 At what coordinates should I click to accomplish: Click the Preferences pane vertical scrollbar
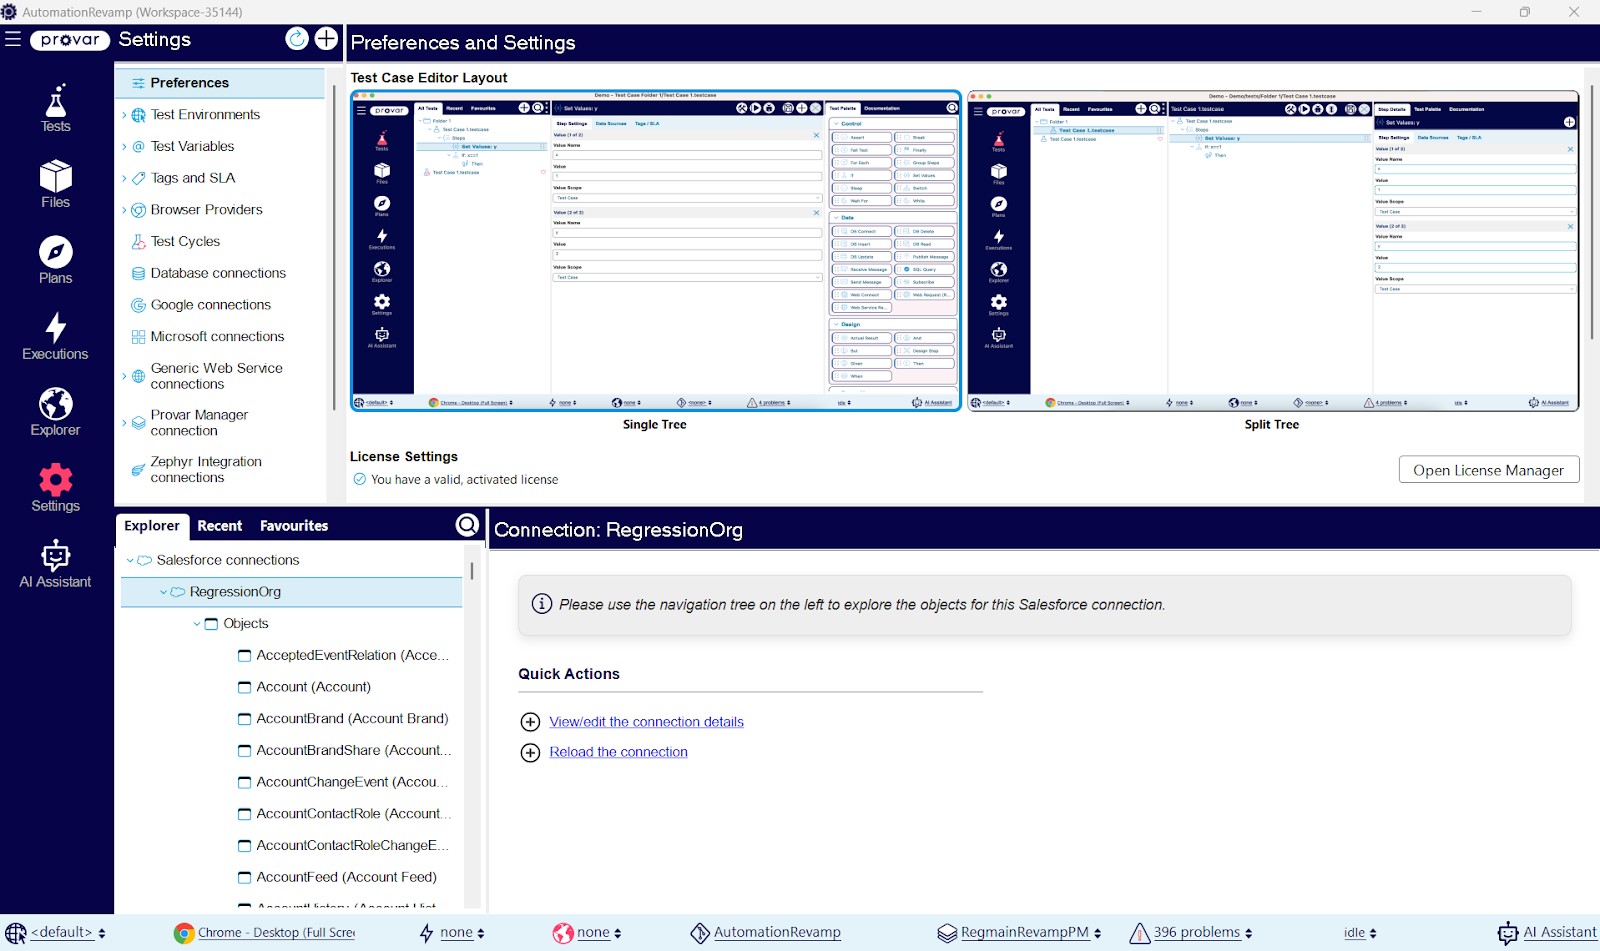point(1591,210)
